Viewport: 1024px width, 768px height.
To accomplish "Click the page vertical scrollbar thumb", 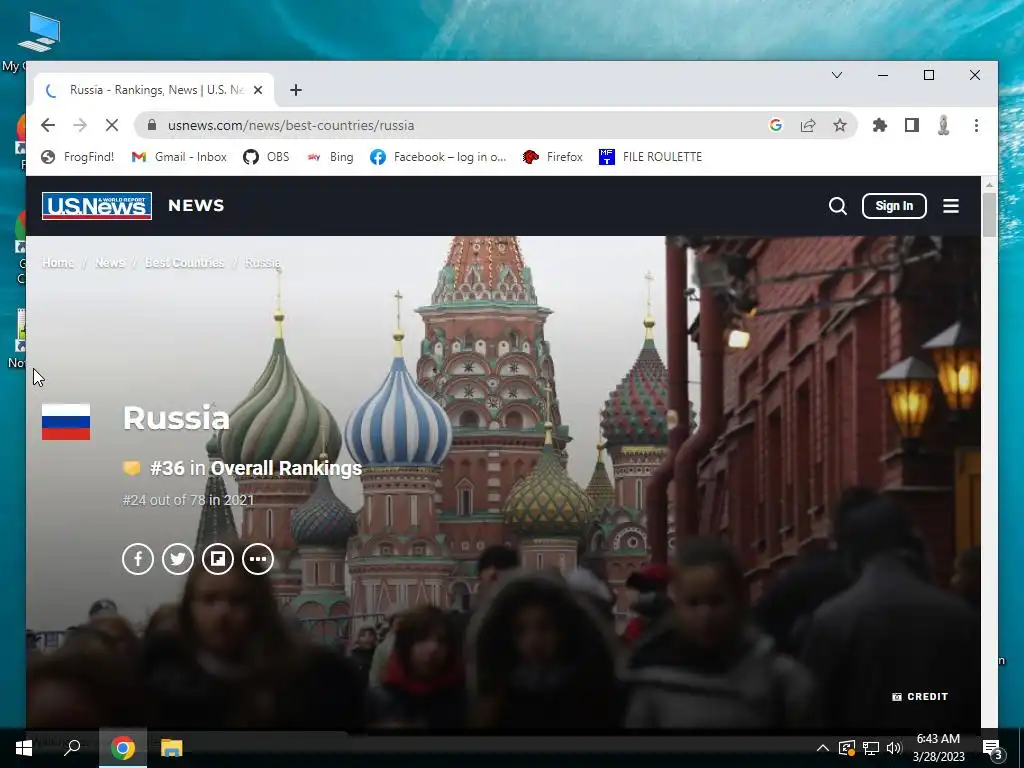I will pos(989,216).
